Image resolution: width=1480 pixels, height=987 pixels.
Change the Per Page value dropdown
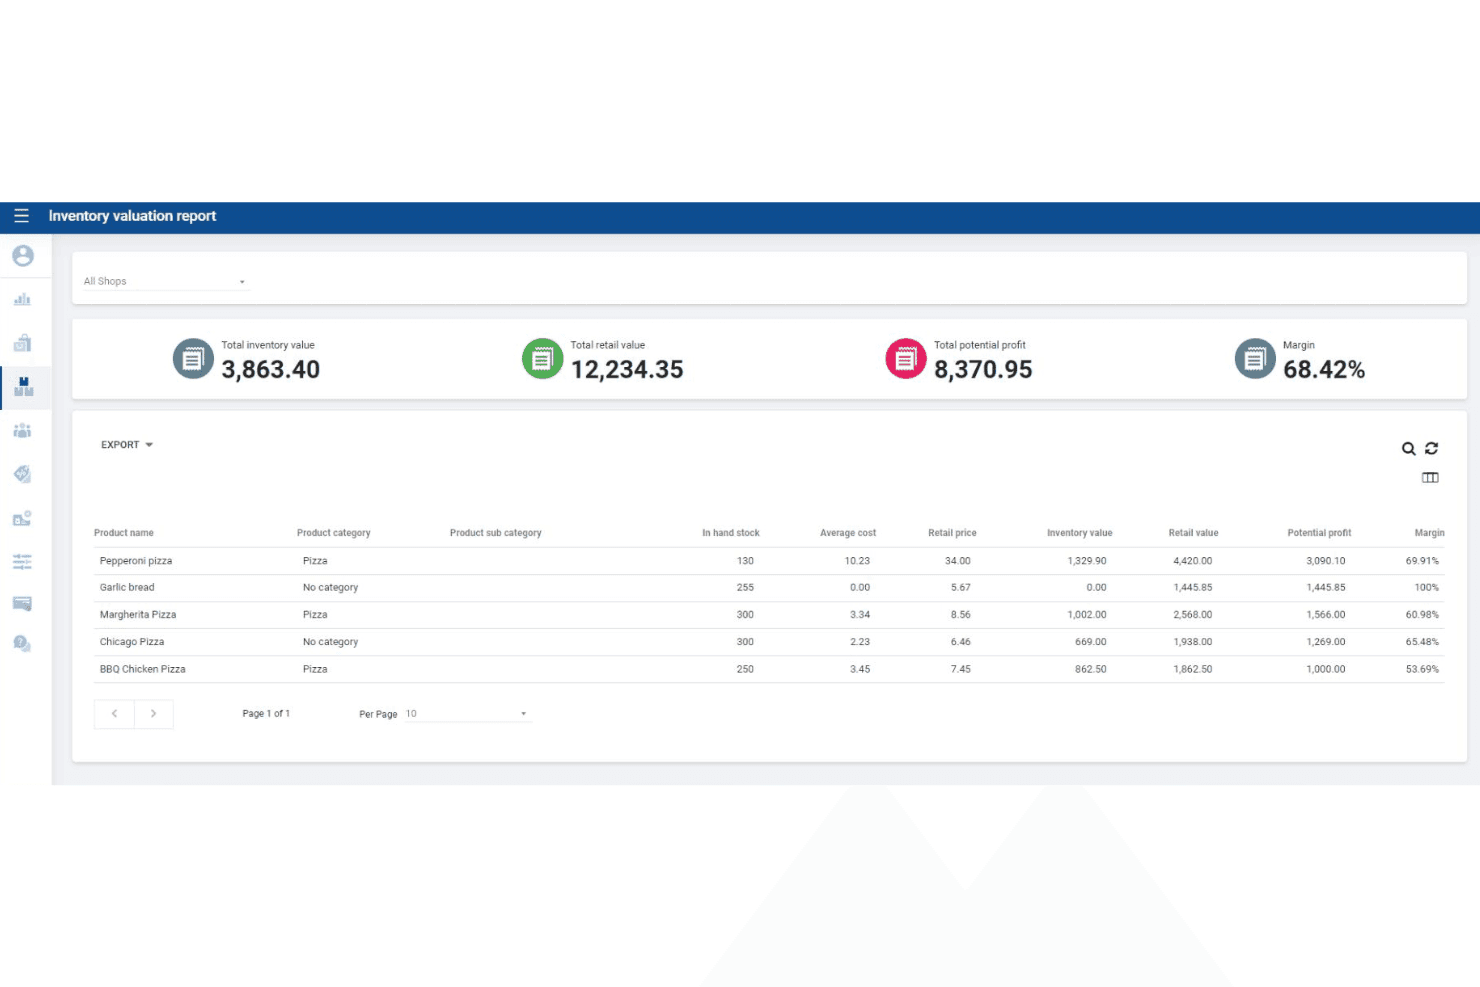467,714
